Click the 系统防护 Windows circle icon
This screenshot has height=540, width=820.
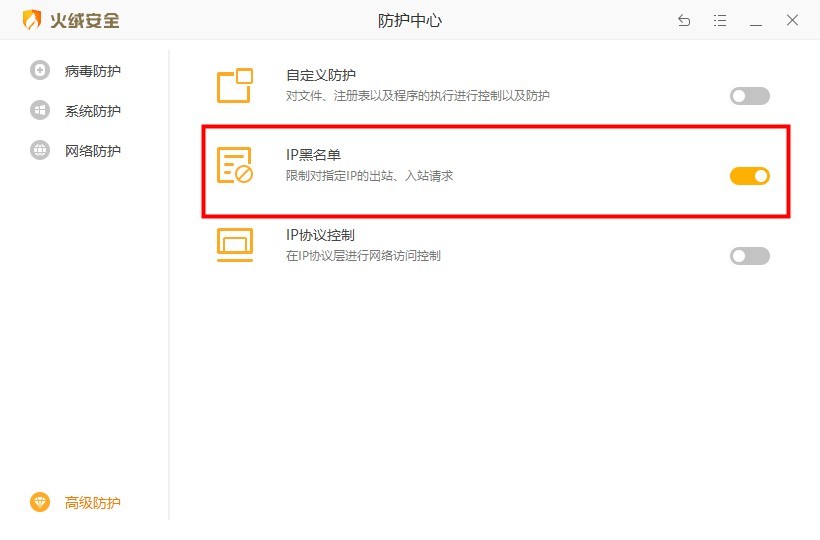click(40, 110)
